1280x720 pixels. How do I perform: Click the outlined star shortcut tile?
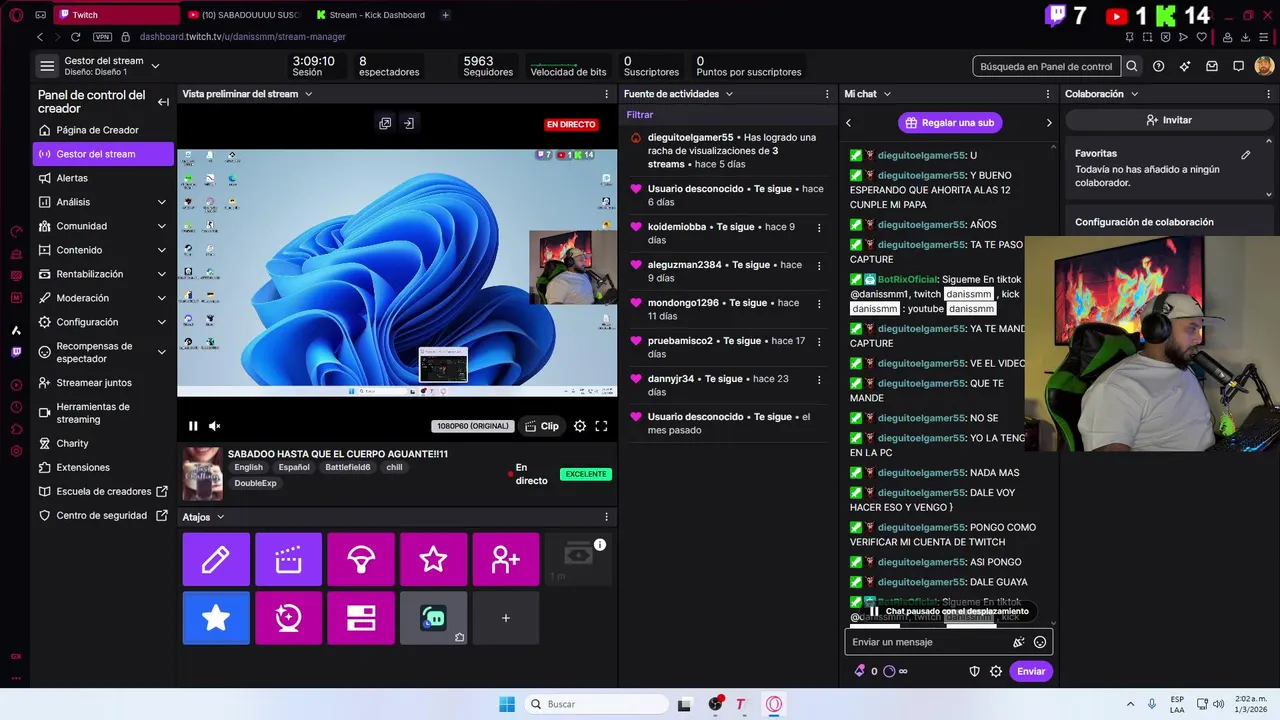click(433, 559)
